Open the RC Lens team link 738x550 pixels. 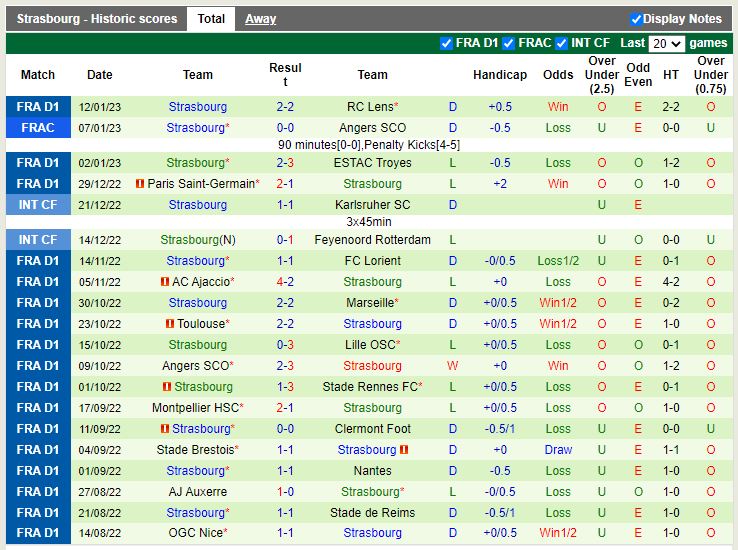370,107
